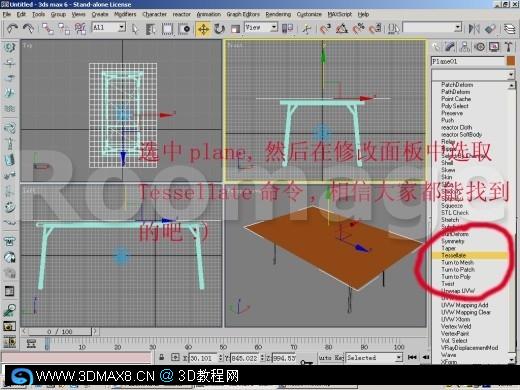Open Named Selection Sets editor icon
The height and width of the screenshot is (390, 520).
[x=394, y=29]
